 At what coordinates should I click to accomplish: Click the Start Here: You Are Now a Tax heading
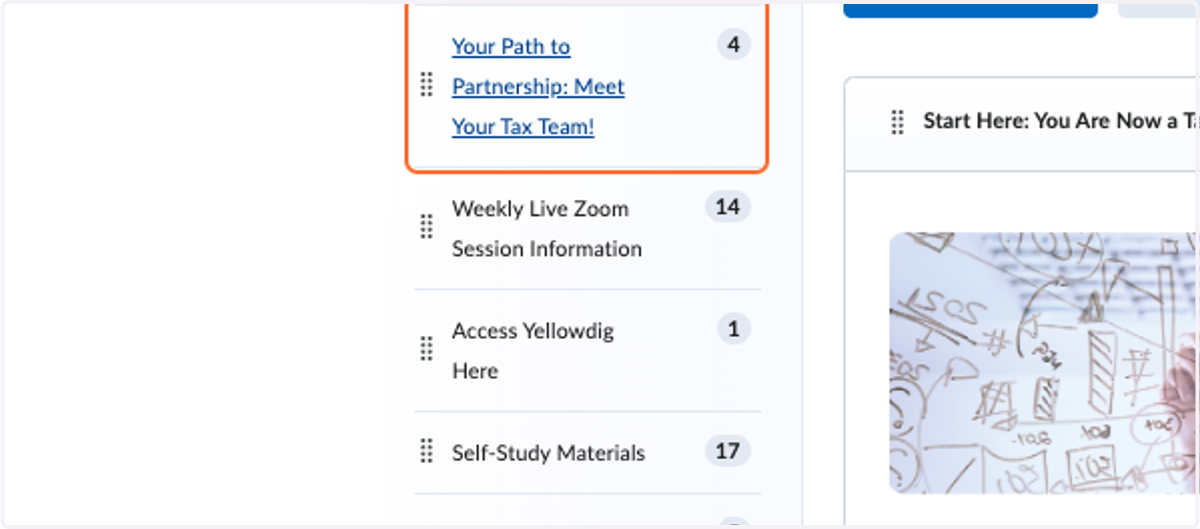pyautogui.click(x=1060, y=122)
